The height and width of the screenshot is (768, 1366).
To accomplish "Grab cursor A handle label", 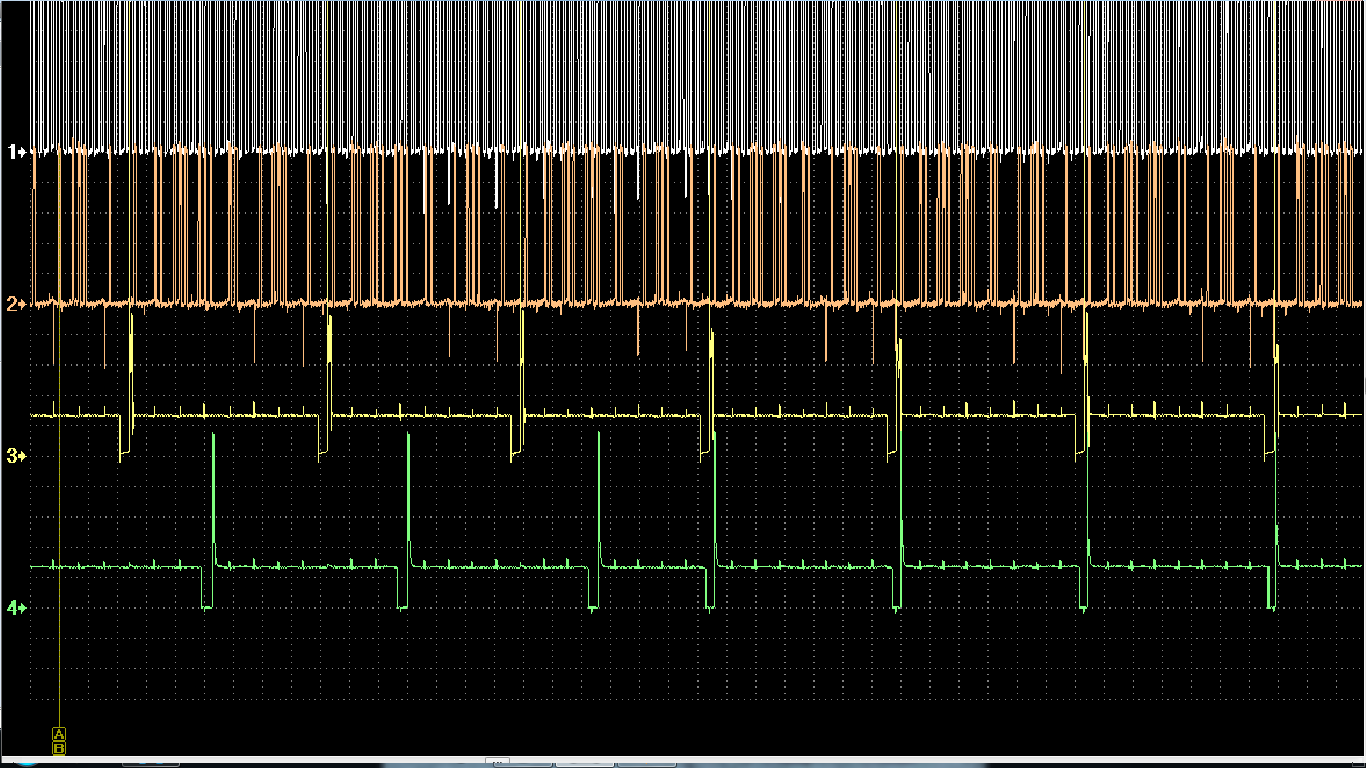I will click(x=59, y=734).
